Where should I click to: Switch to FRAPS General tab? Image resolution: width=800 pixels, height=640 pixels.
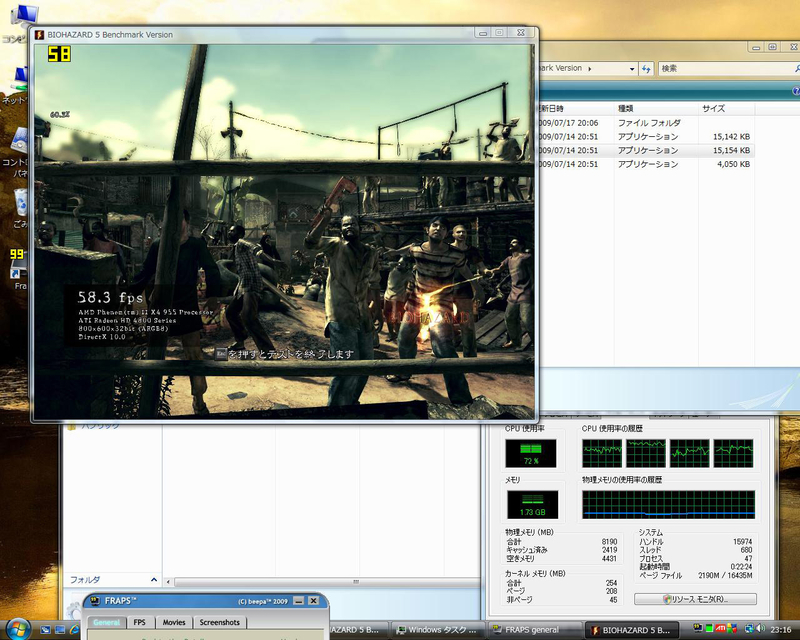click(x=107, y=622)
